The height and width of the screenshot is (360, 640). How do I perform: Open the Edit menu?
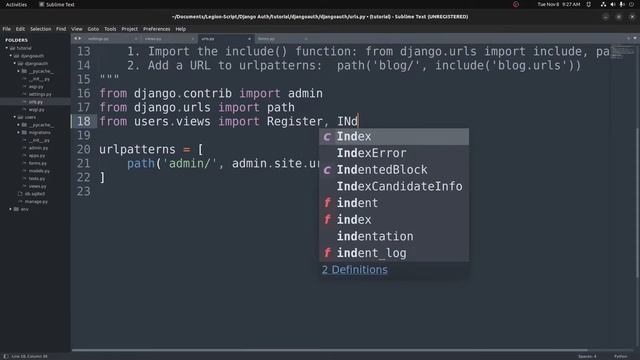point(20,29)
